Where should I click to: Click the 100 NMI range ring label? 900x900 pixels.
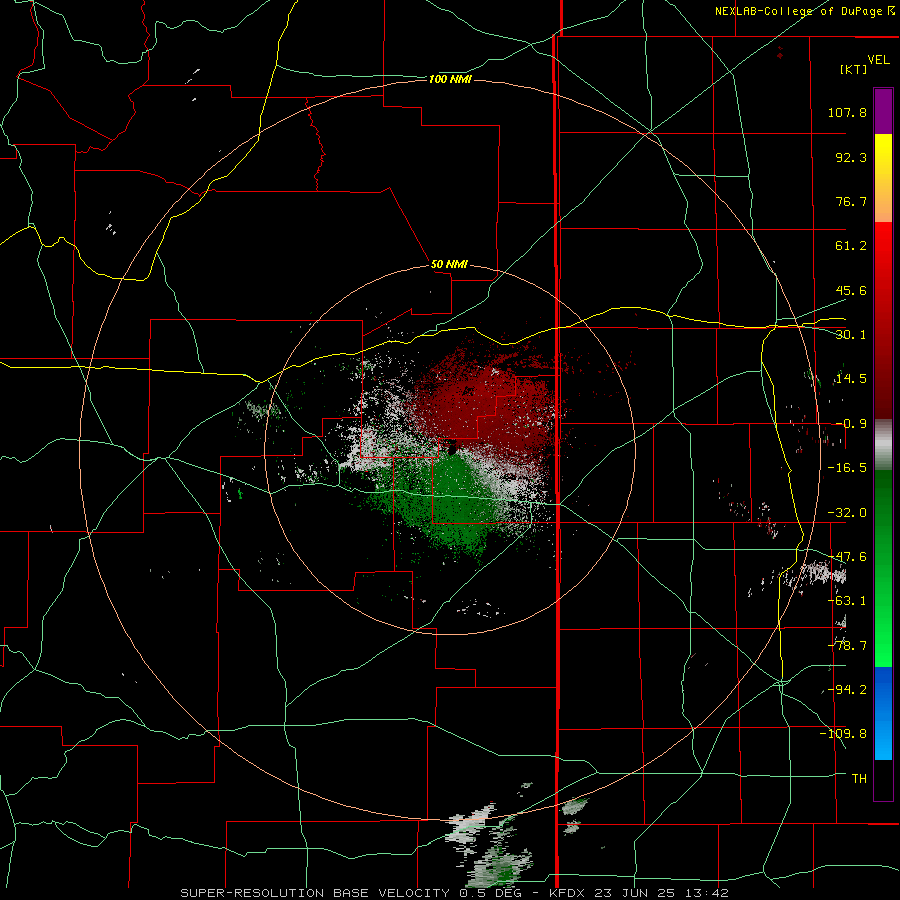(450, 79)
